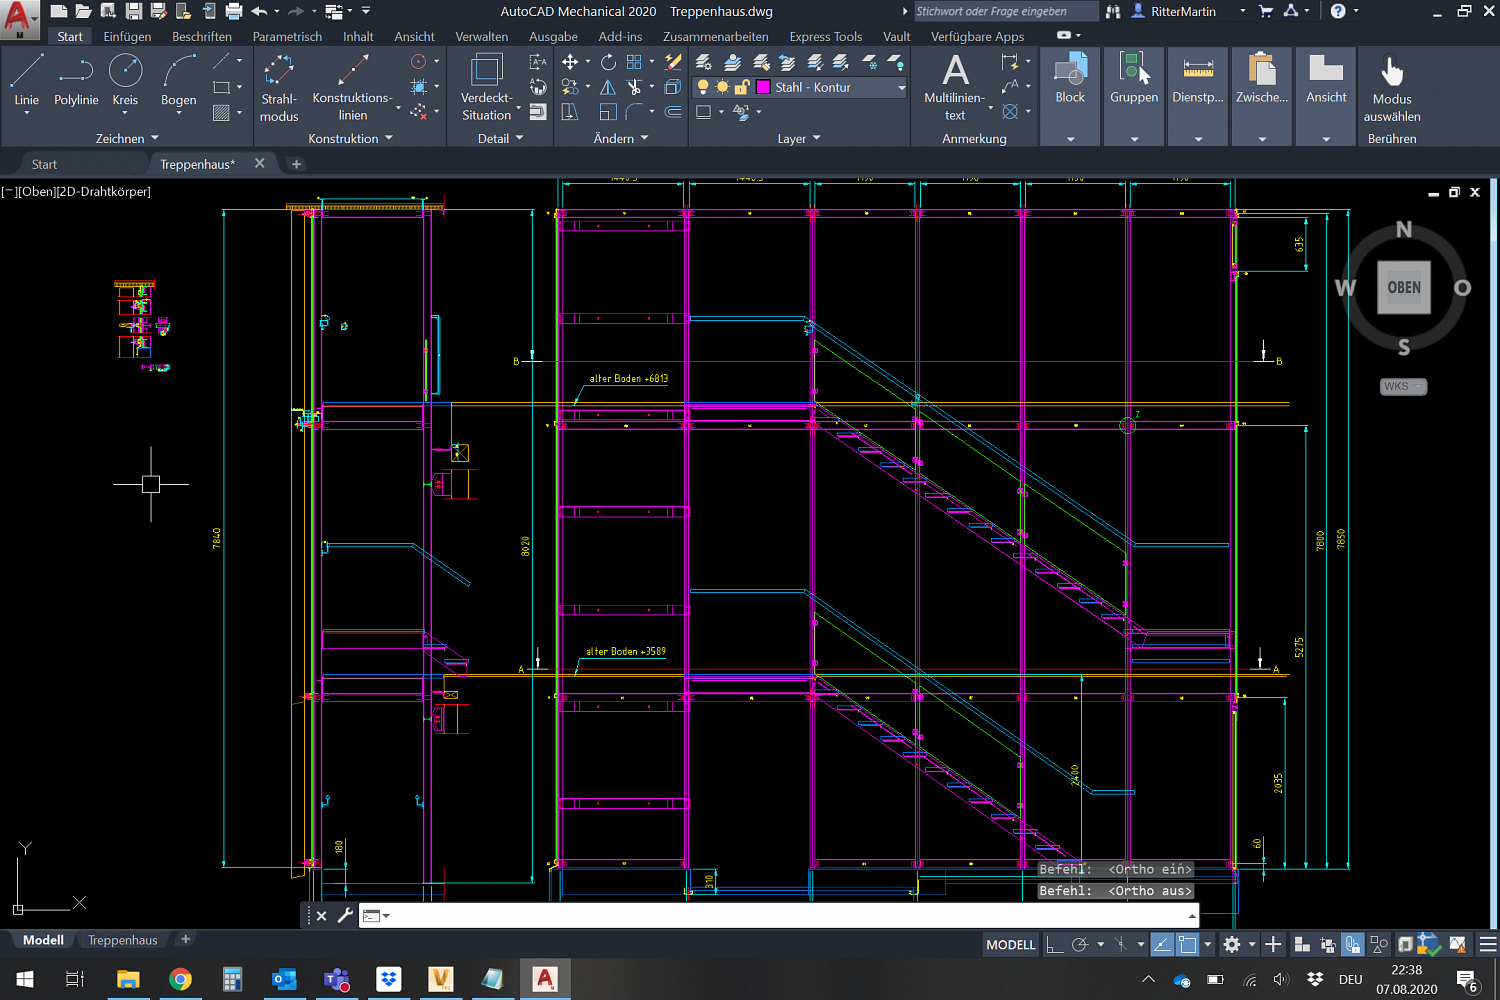
Task: Select the Mirror tool in Ändern panel
Action: 608,87
